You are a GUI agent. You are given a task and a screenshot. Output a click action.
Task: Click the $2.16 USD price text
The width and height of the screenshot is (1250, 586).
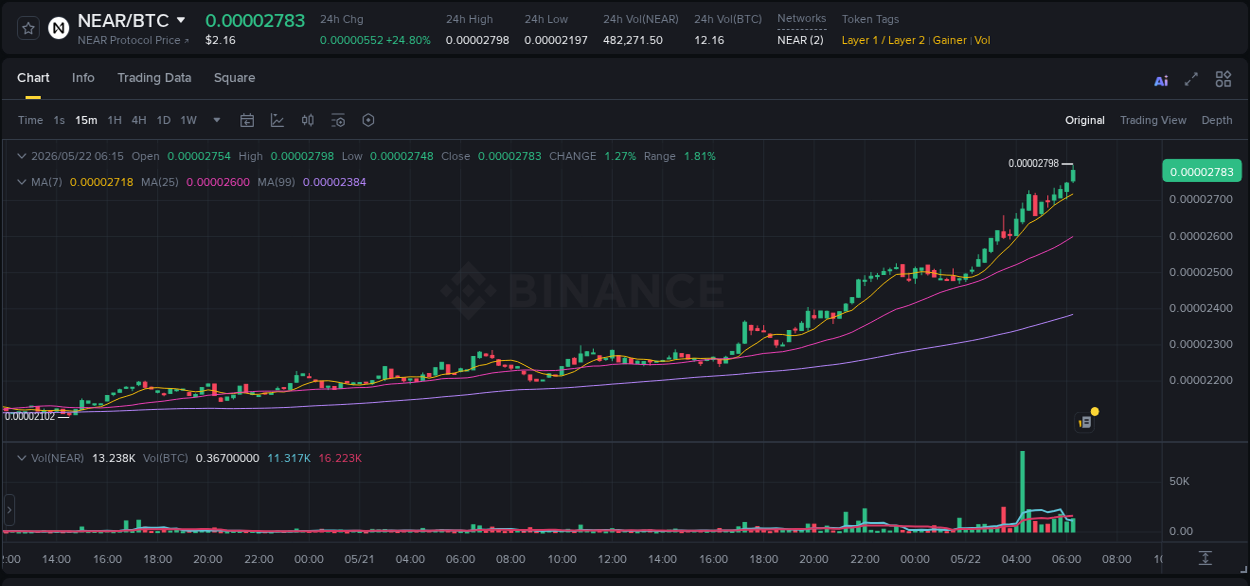click(220, 40)
